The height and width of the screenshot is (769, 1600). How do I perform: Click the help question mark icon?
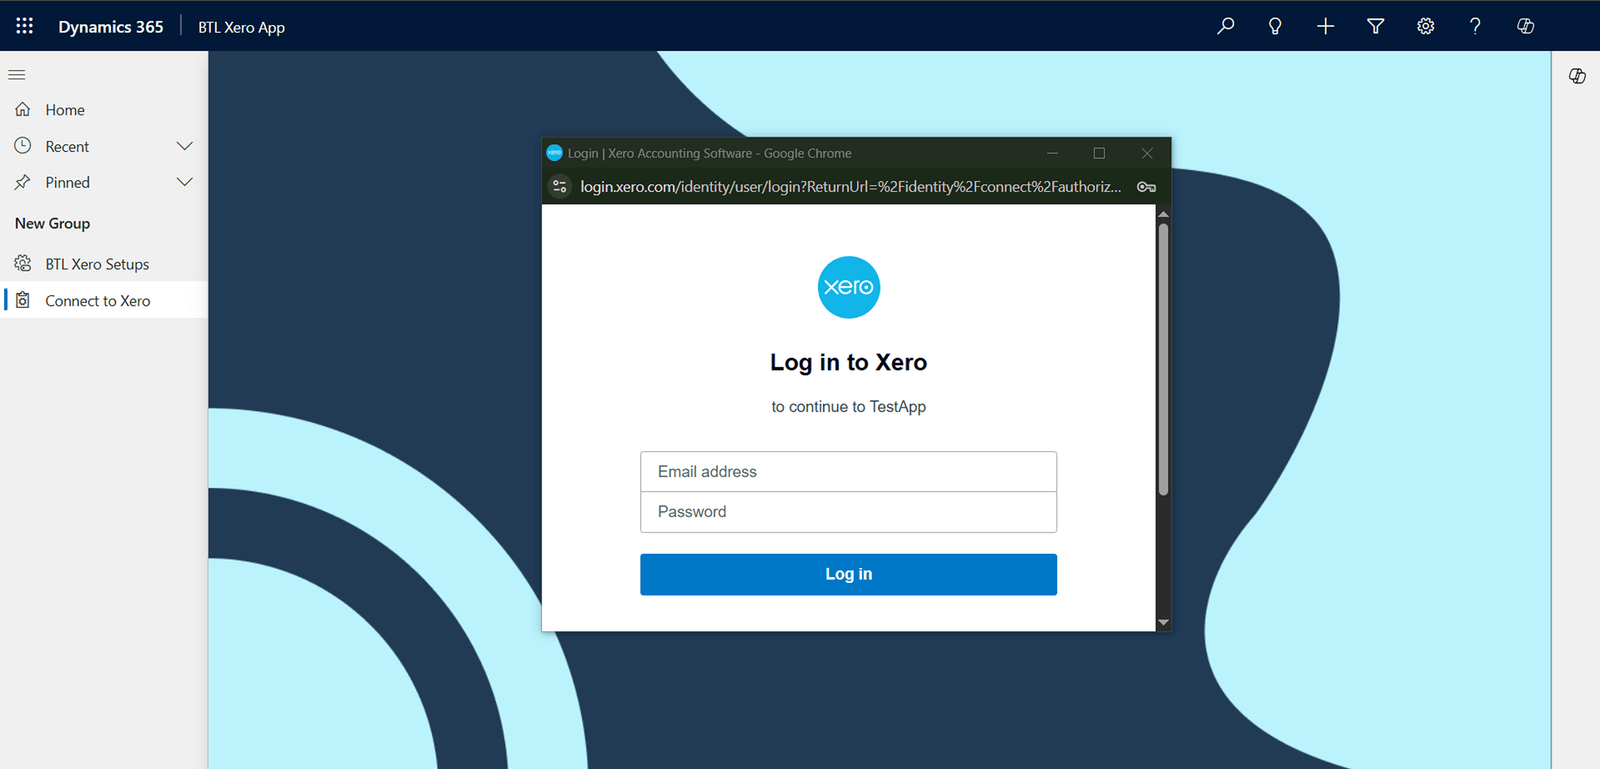pos(1475,26)
